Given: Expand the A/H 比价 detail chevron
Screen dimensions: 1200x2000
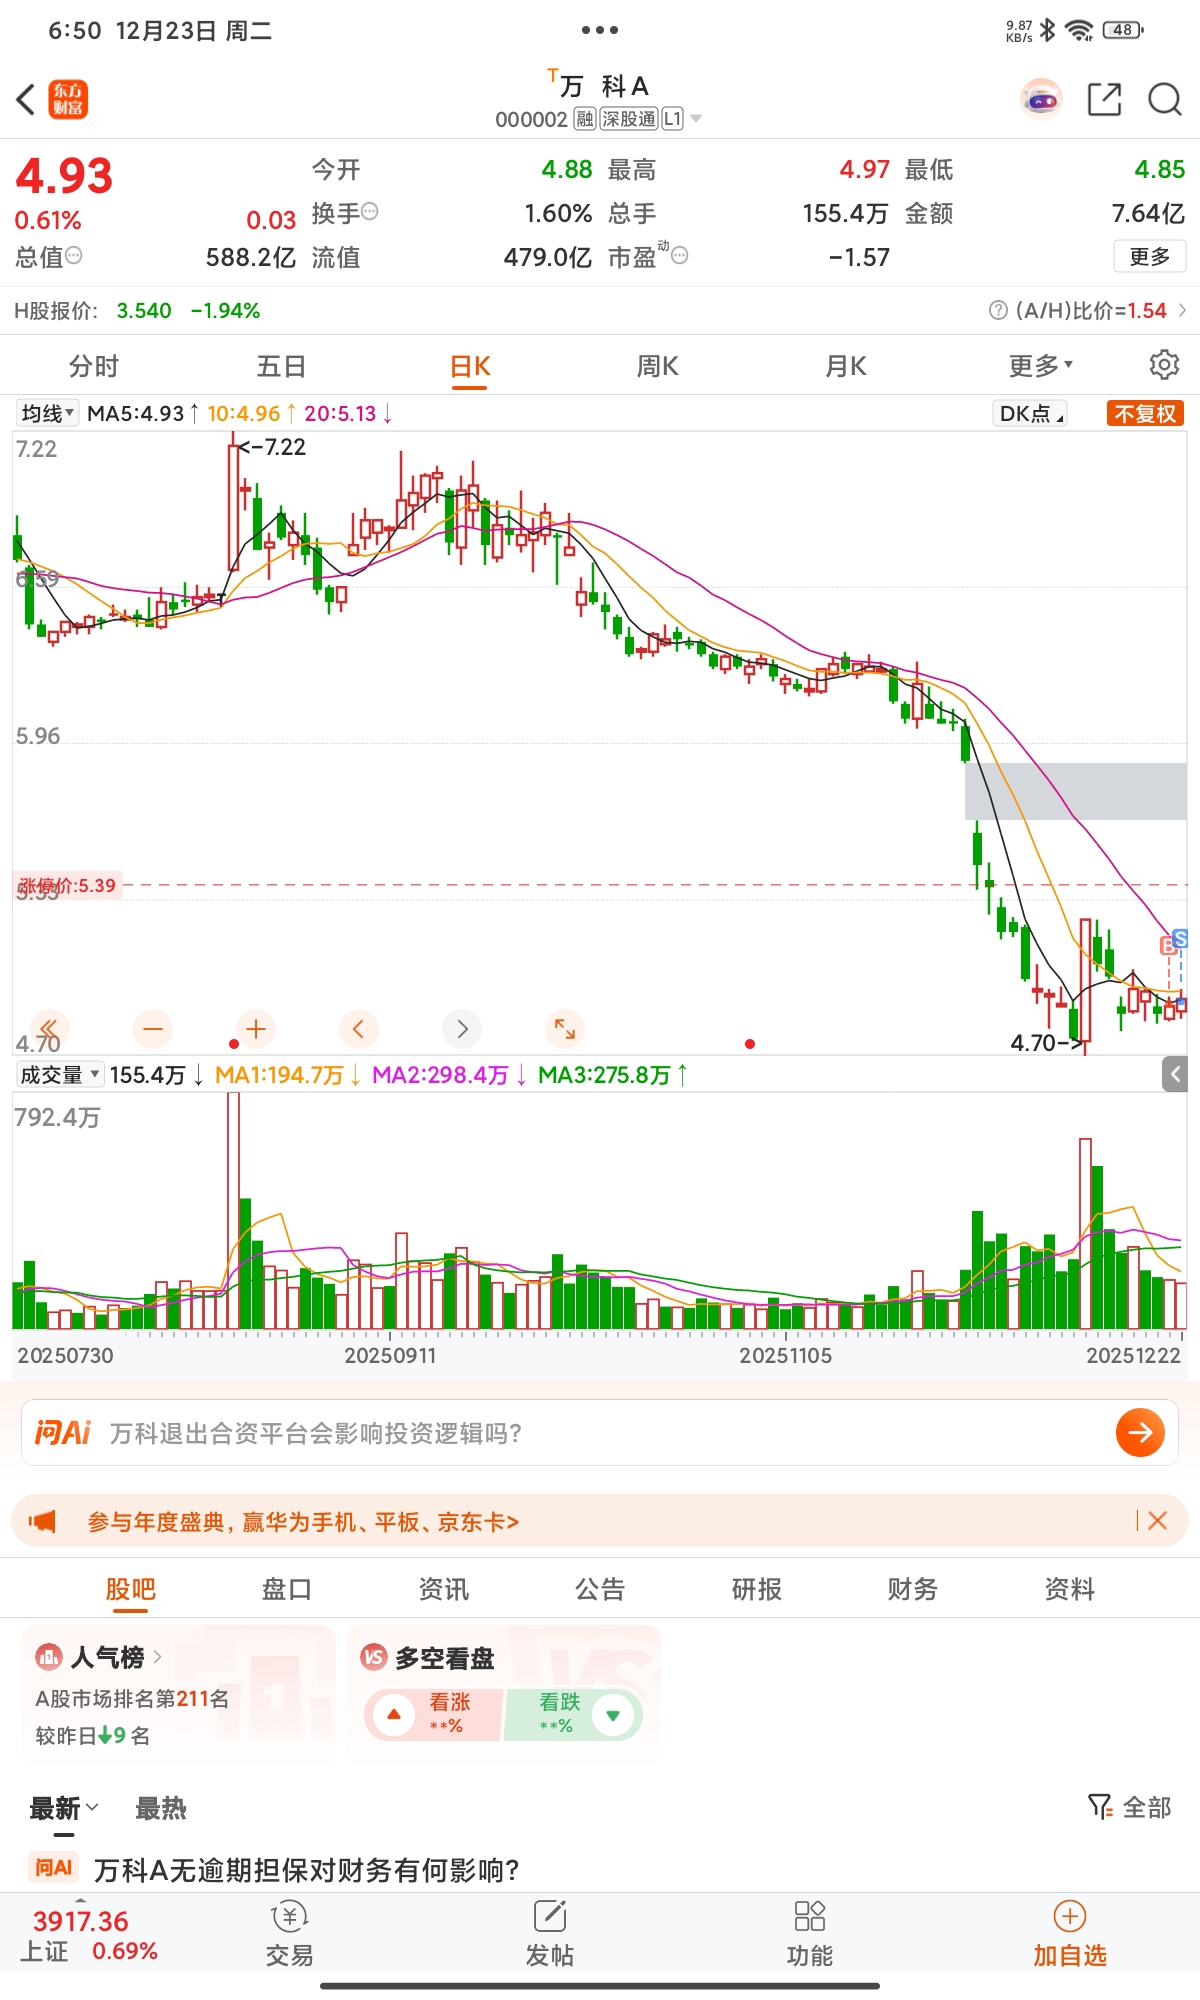Looking at the screenshot, I should click(x=1182, y=310).
